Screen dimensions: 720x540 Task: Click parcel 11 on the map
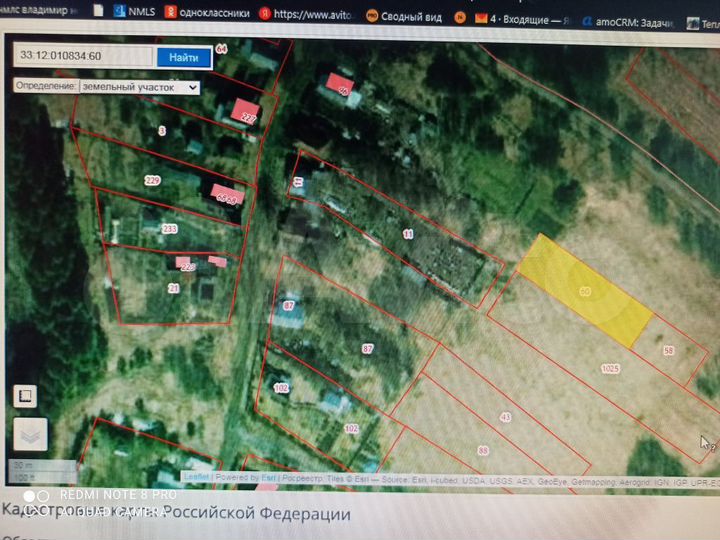pos(408,233)
